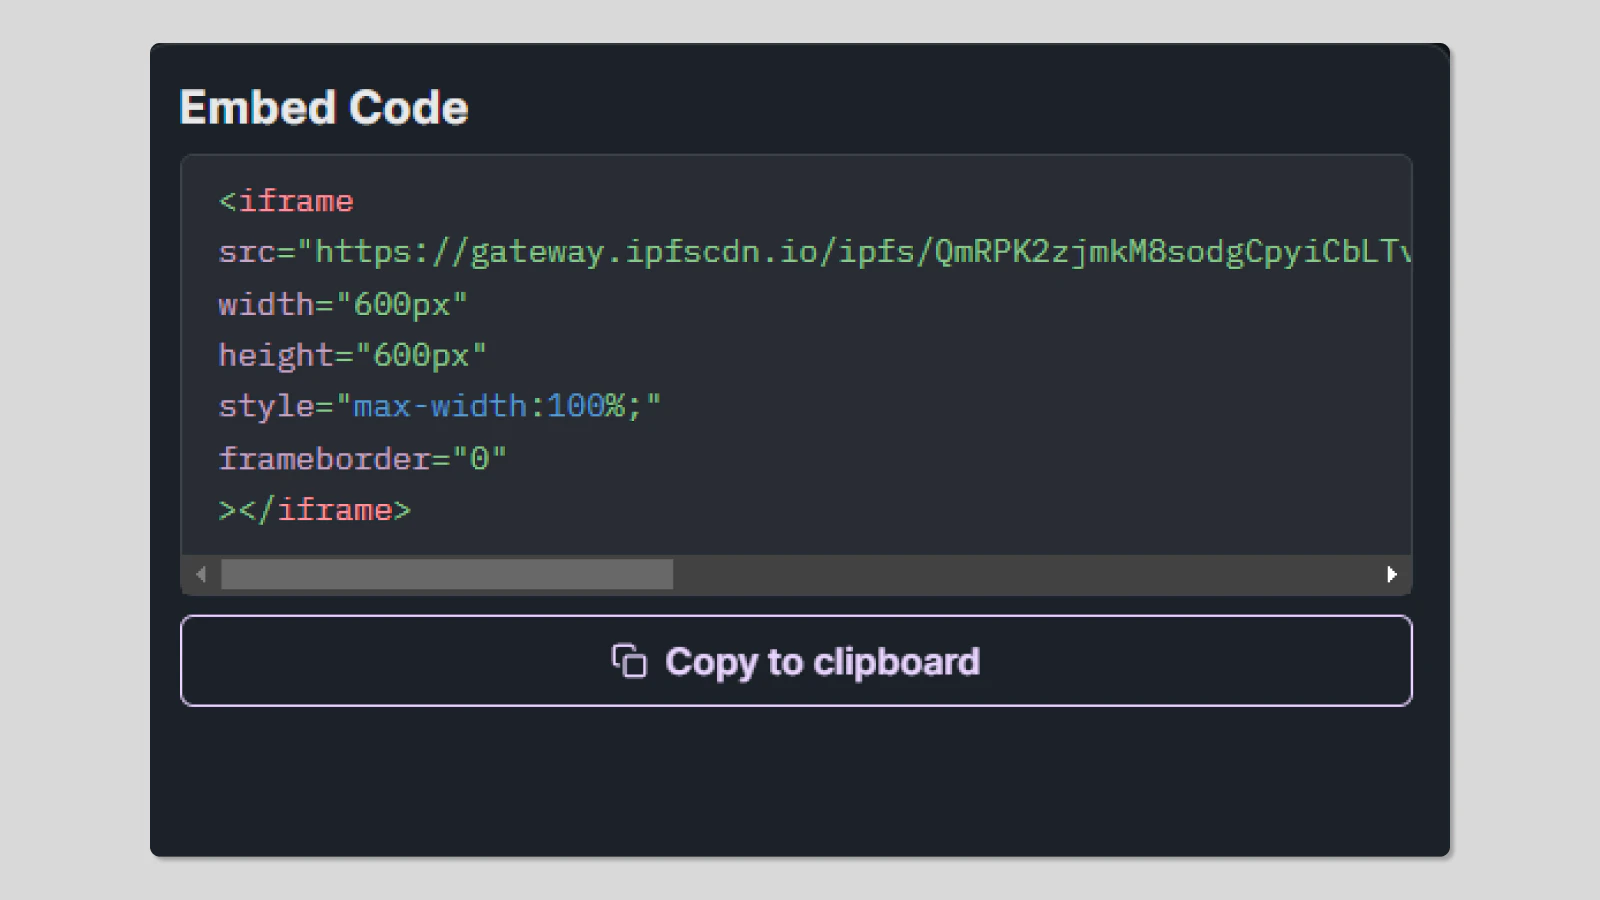Click the closing ></iframe> line
Screen dimensions: 1600x900
[x=314, y=510]
